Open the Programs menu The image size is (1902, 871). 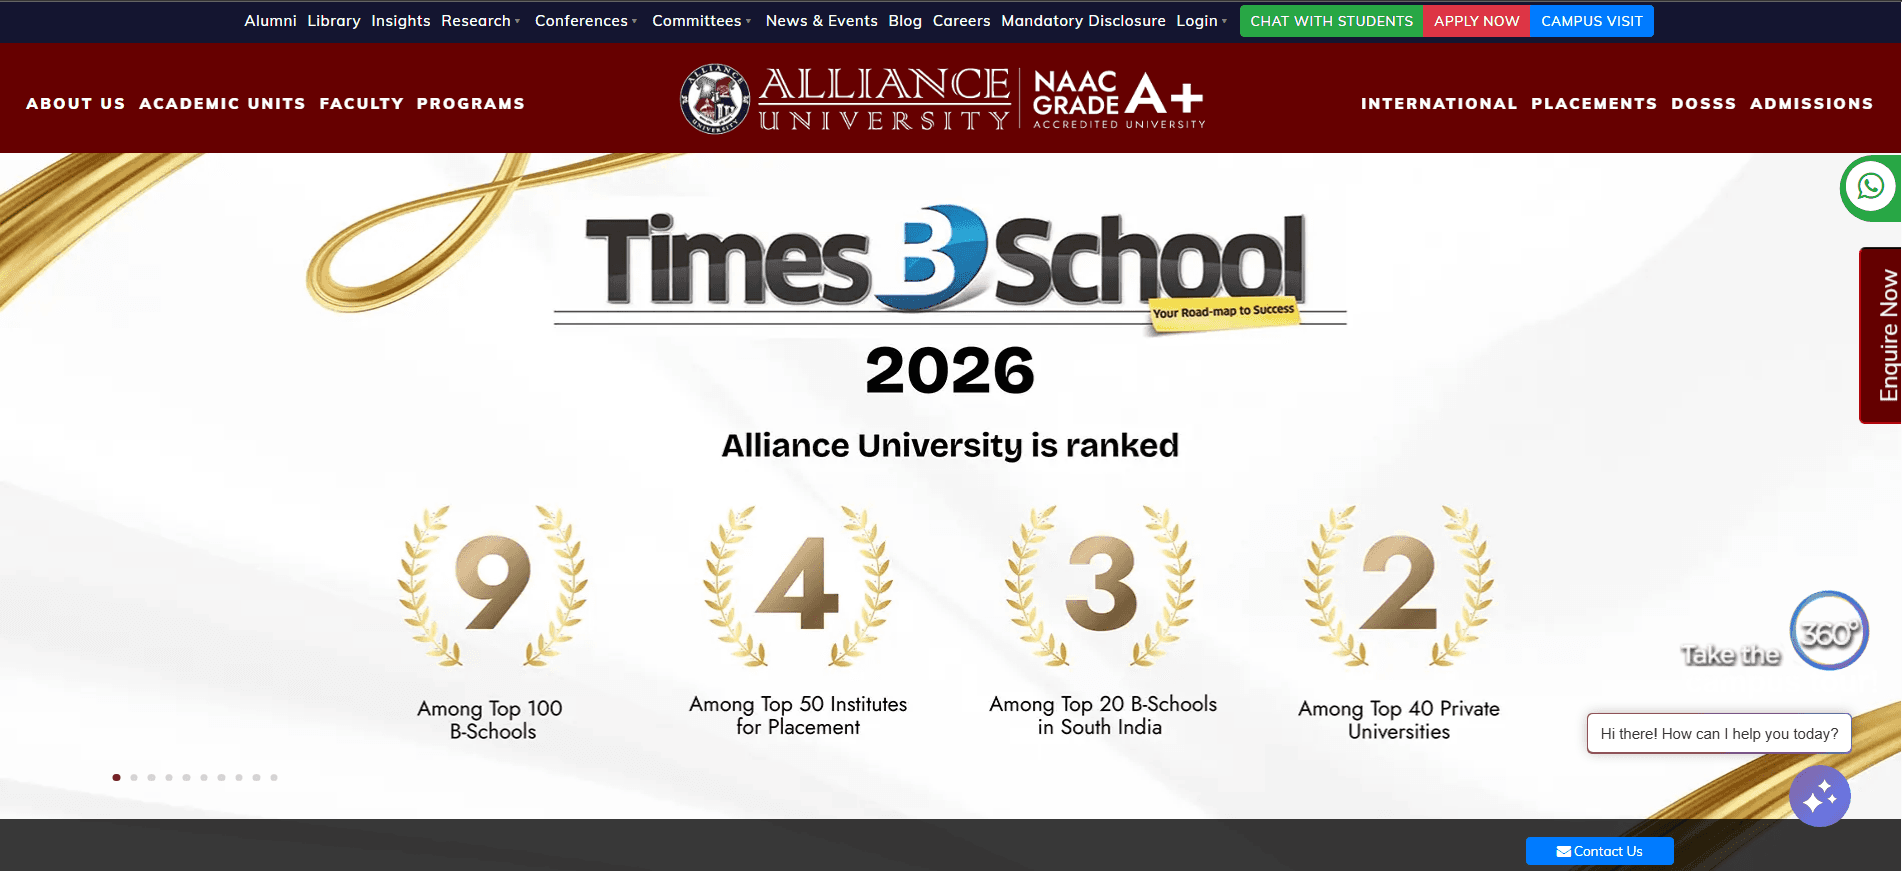point(471,103)
